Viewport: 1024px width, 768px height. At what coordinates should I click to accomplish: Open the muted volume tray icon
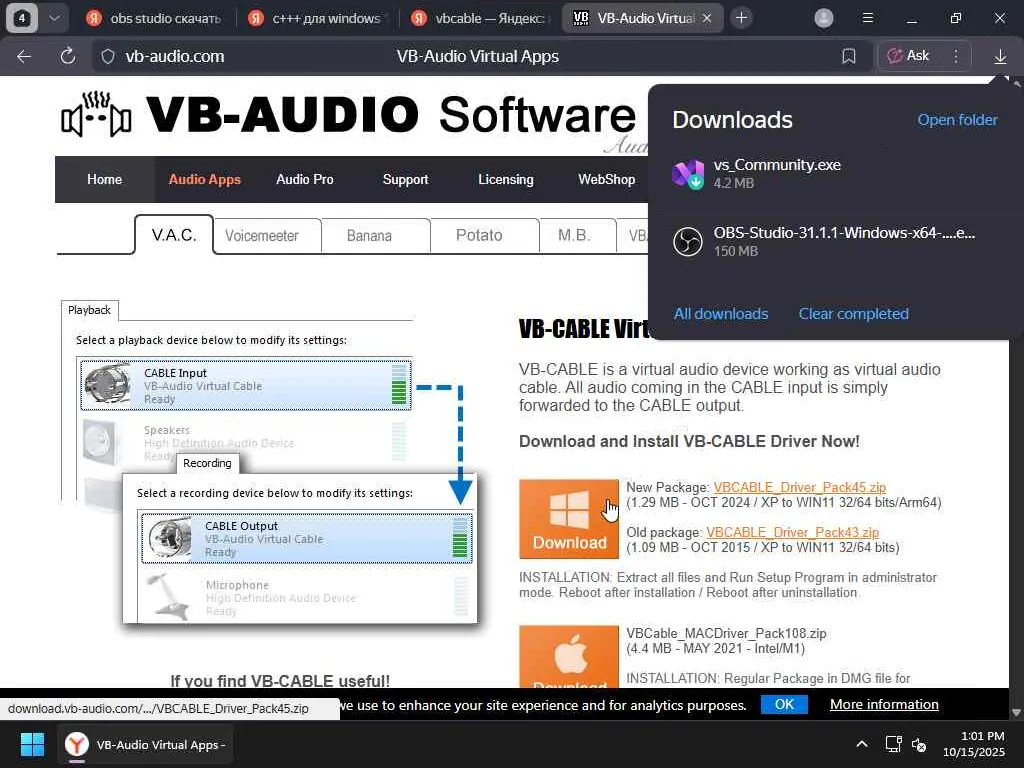[919, 744]
